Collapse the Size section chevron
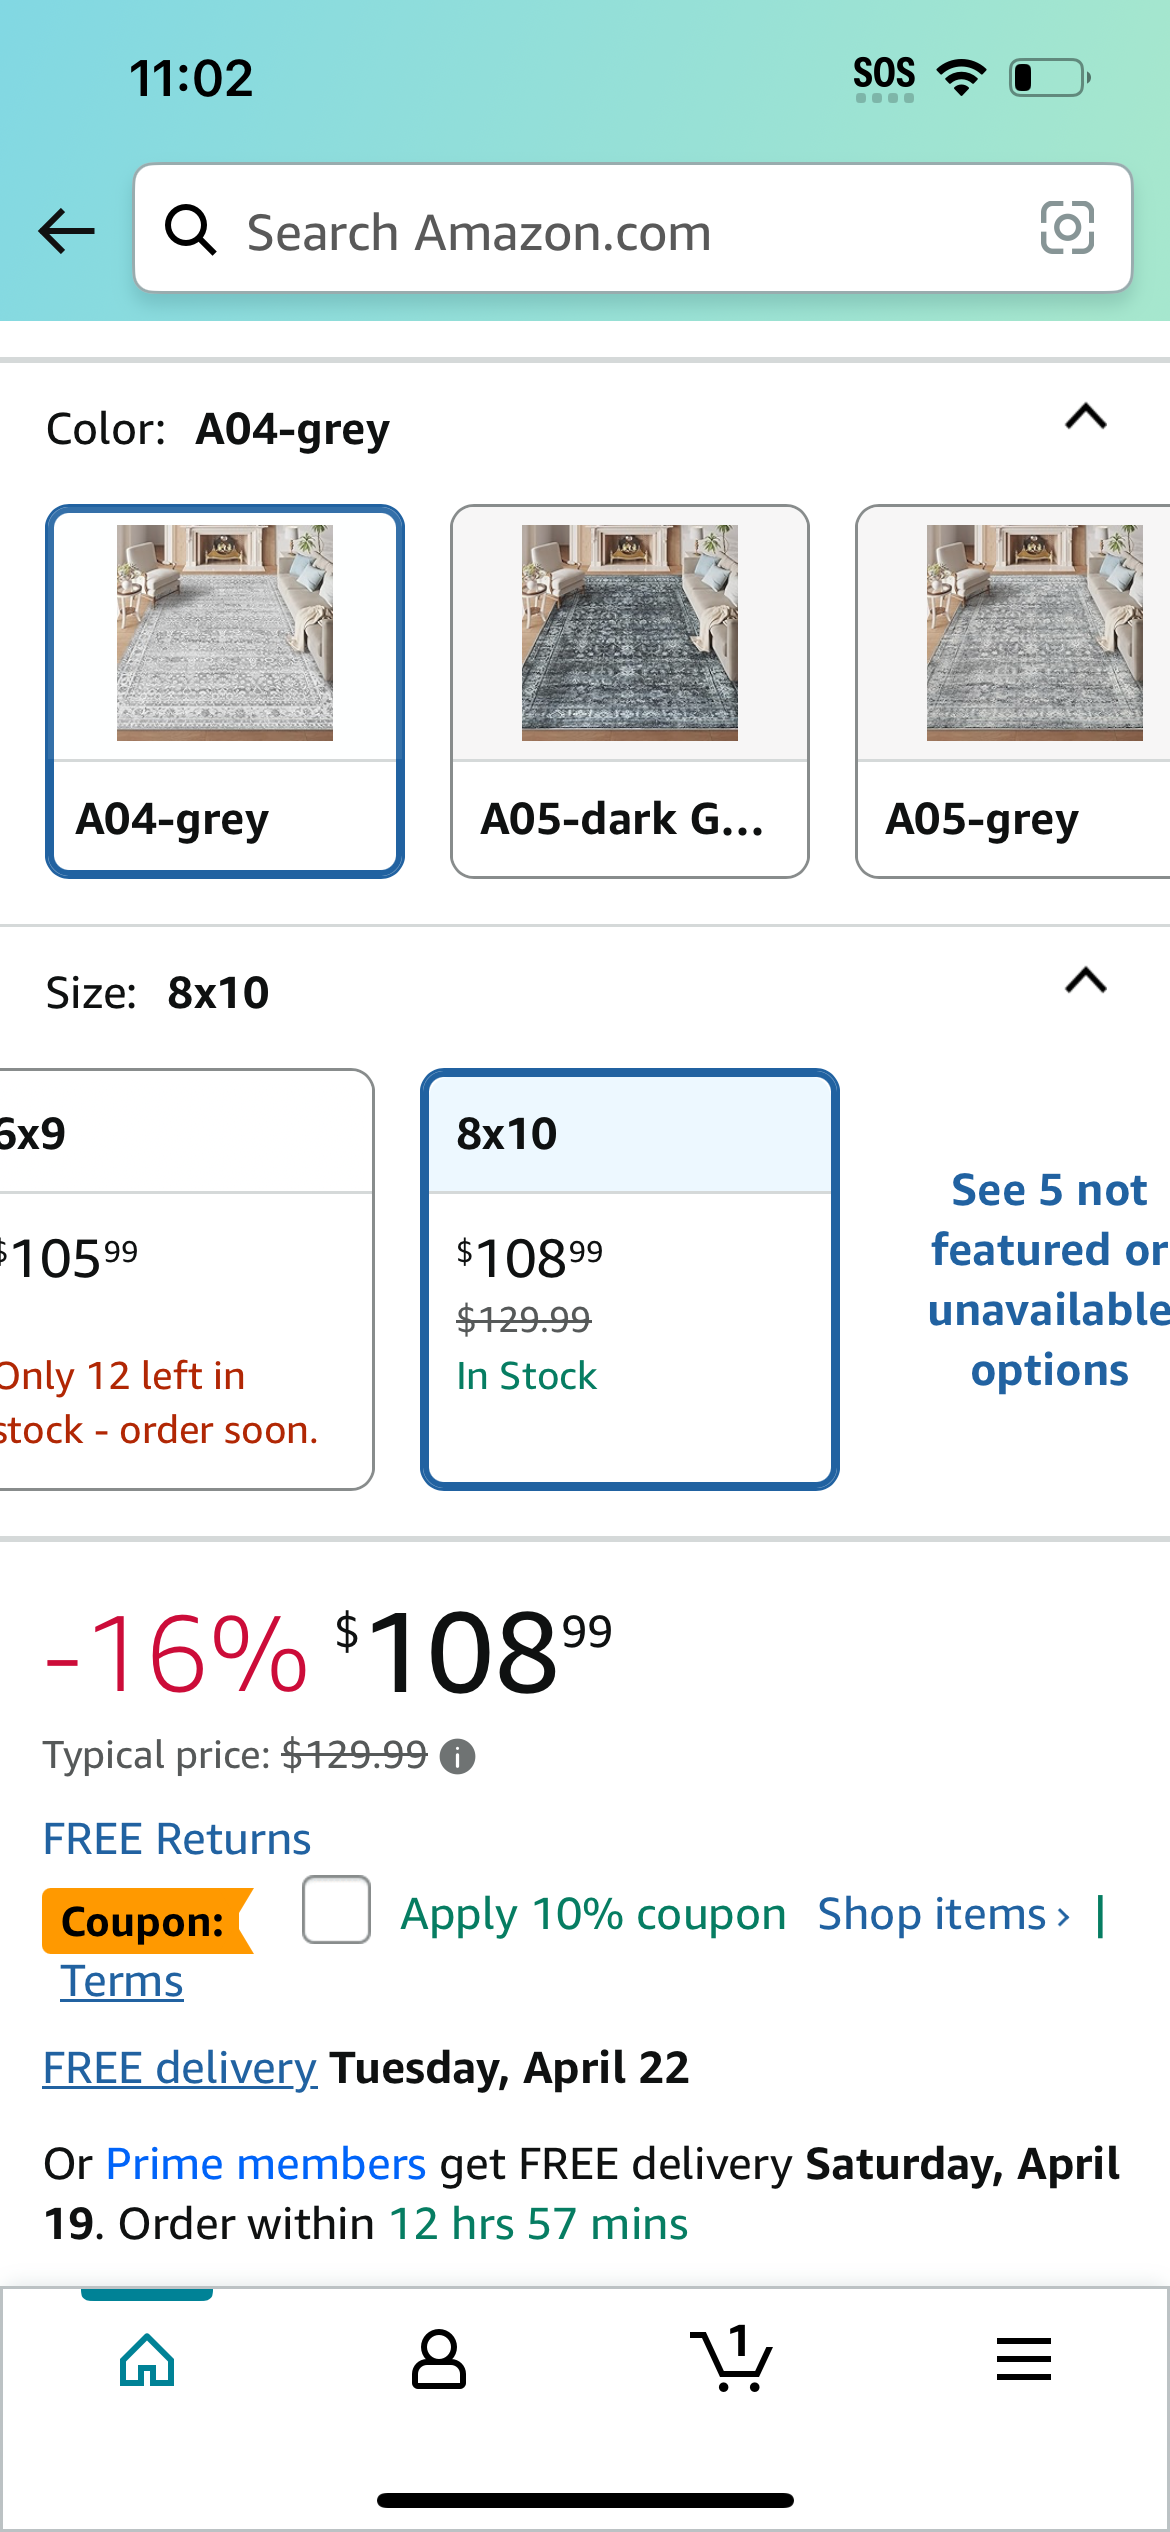Viewport: 1170px width, 2532px height. tap(1086, 980)
